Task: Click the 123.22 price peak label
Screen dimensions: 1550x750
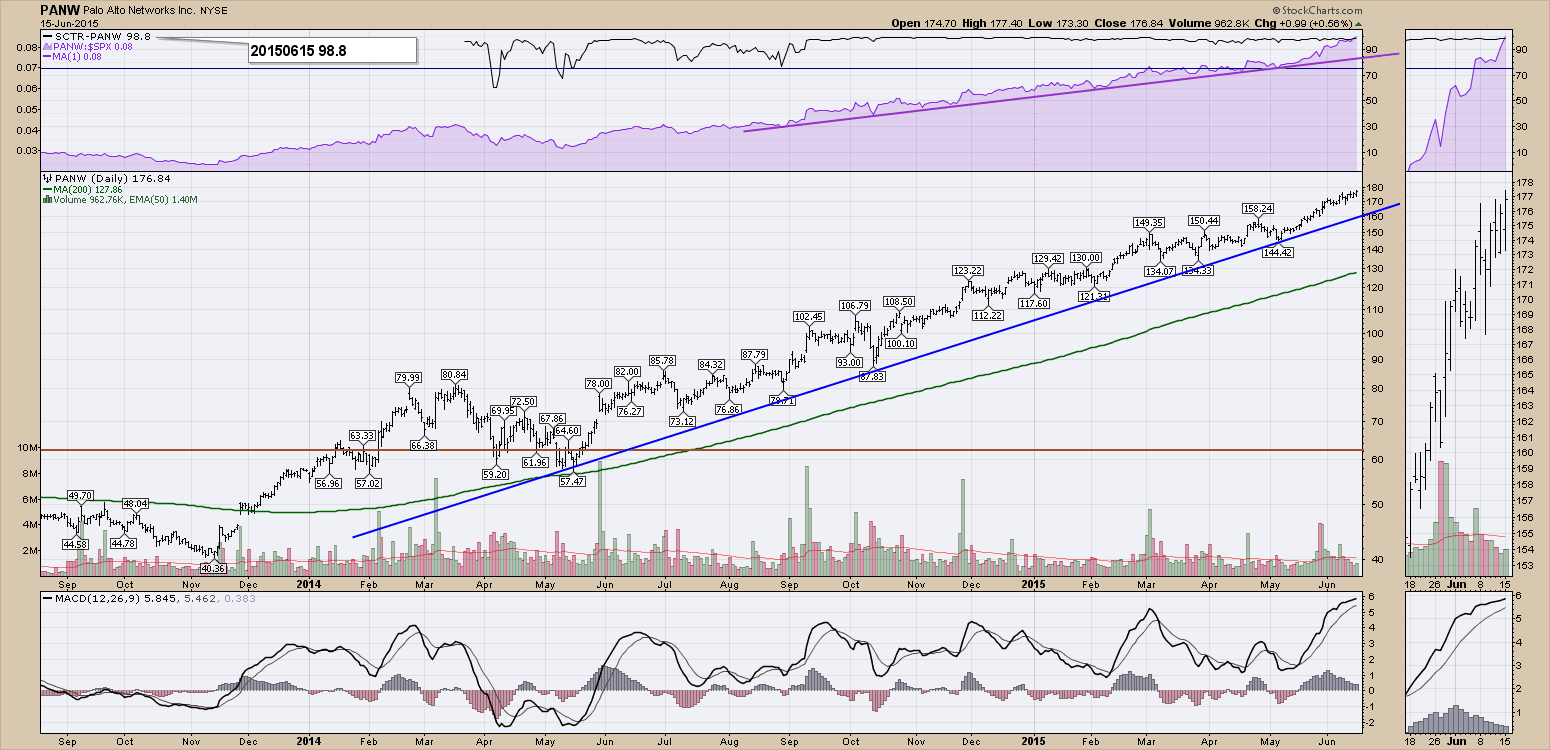Action: [x=968, y=270]
